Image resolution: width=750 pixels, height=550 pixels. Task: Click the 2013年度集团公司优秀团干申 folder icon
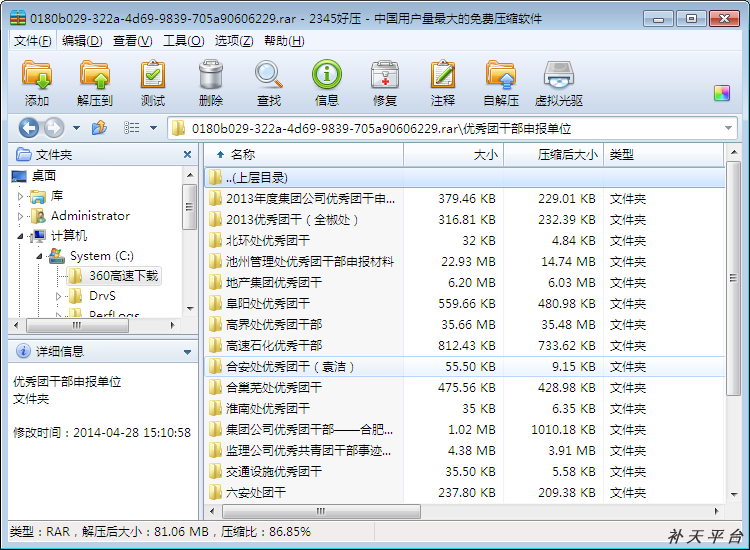tap(216, 198)
